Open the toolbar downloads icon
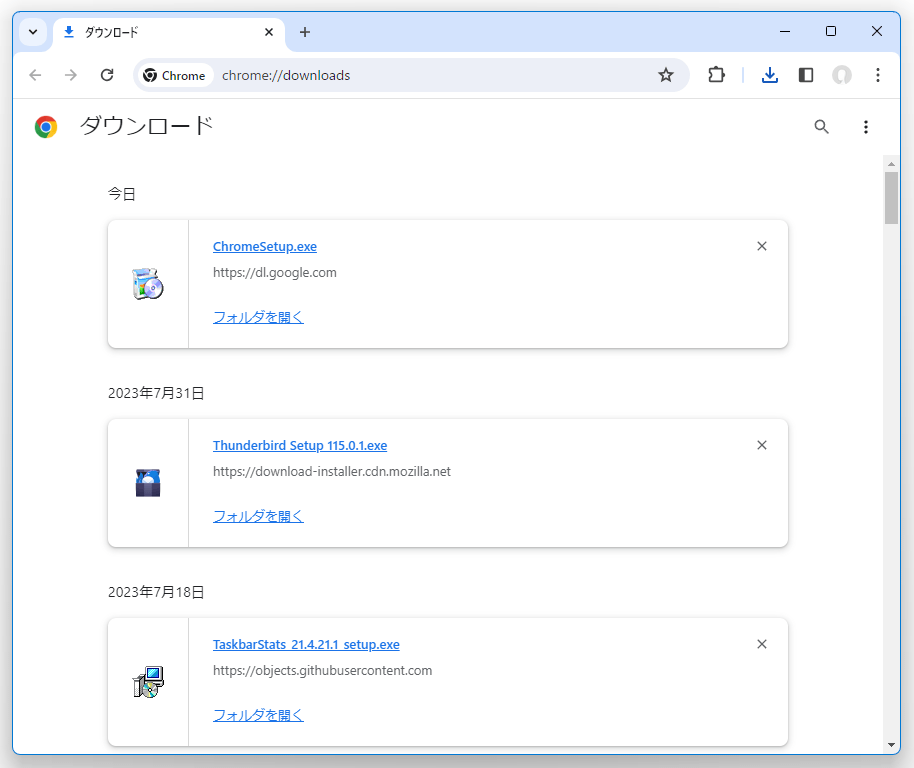Viewport: 914px width, 768px height. [770, 75]
